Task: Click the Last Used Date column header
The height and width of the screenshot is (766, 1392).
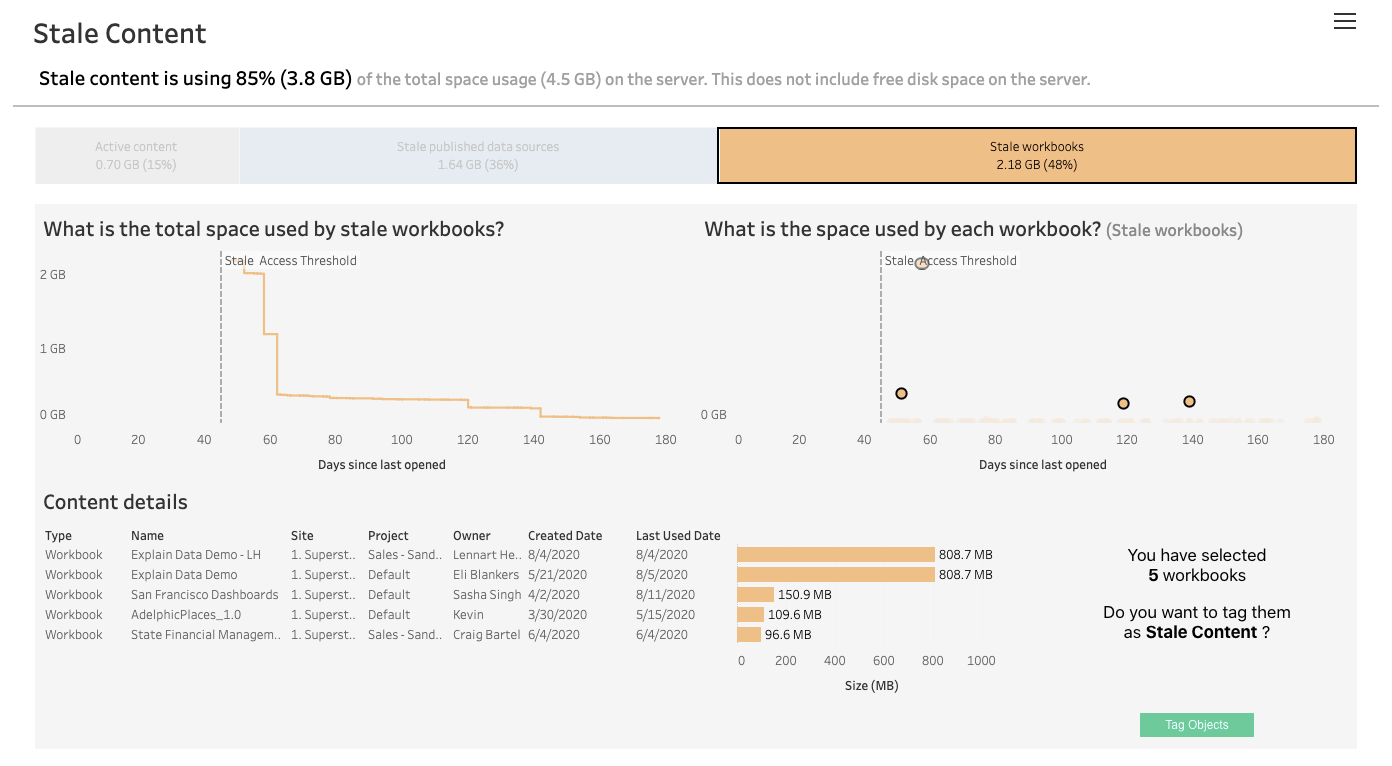Action: point(677,536)
